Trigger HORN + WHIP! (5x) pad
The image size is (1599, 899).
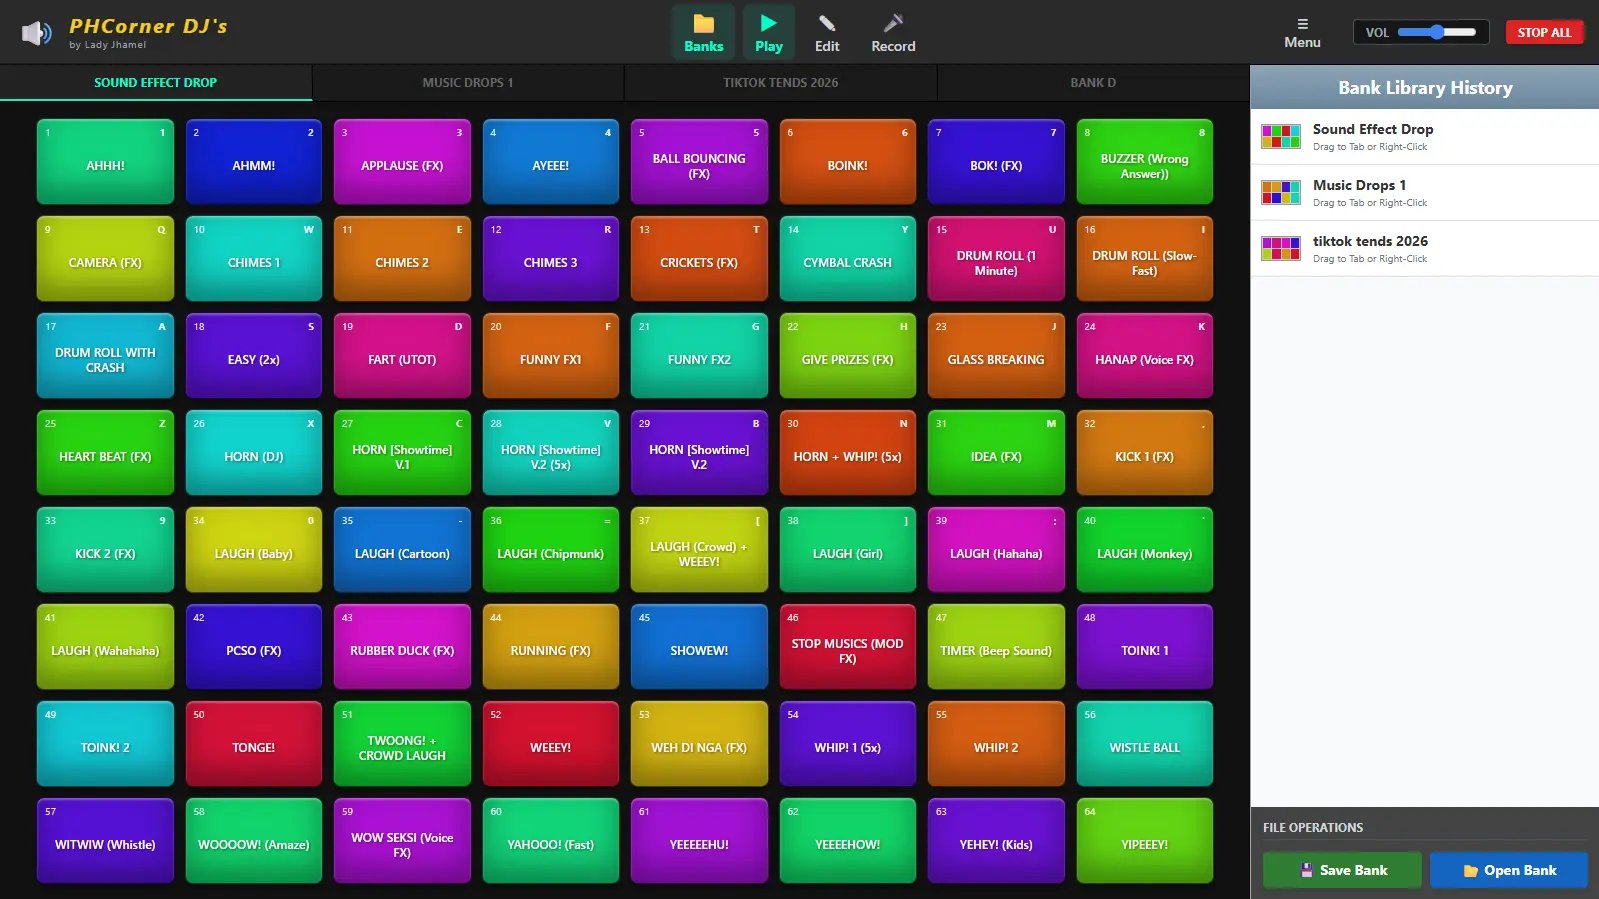[848, 453]
